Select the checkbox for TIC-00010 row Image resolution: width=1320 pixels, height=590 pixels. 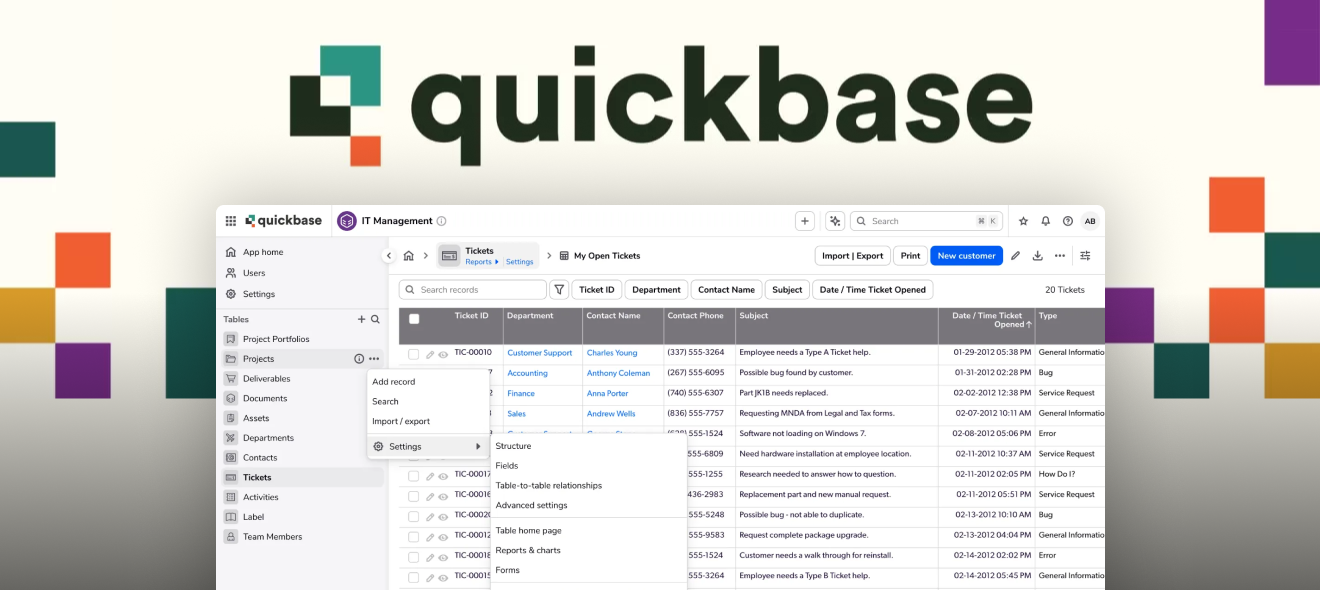413,354
